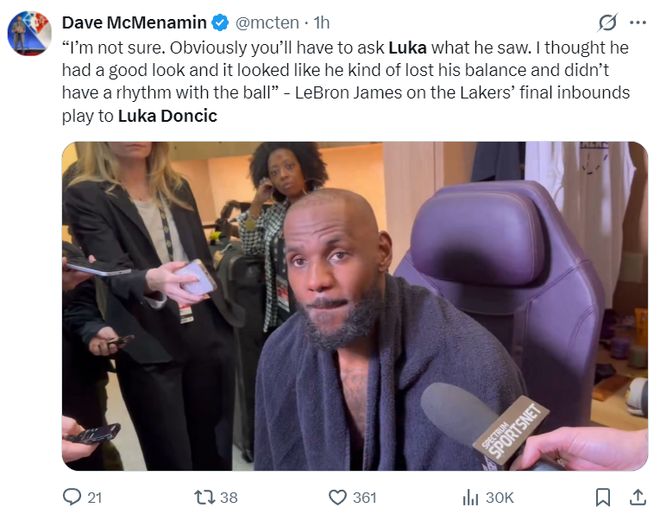660x514 pixels.
Task: Open view analytics bar chart icon
Action: [470, 497]
